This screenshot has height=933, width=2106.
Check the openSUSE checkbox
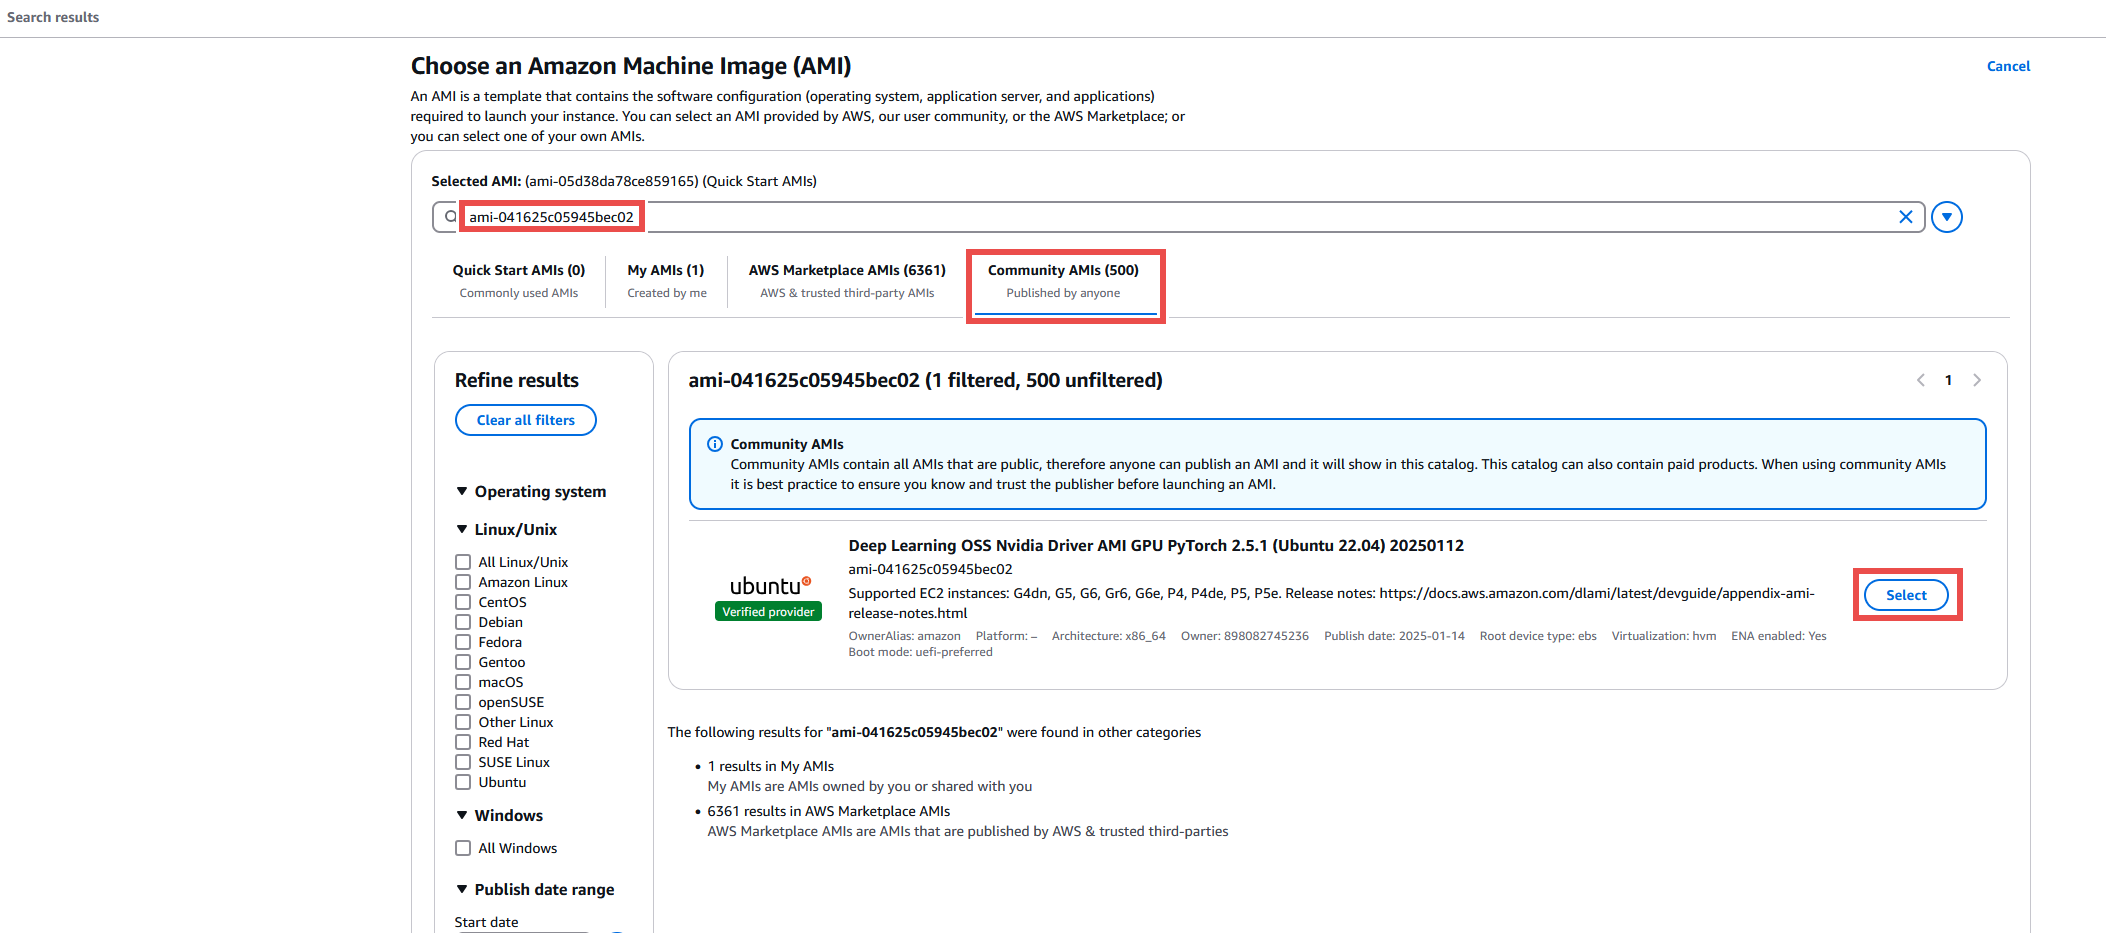(x=463, y=702)
